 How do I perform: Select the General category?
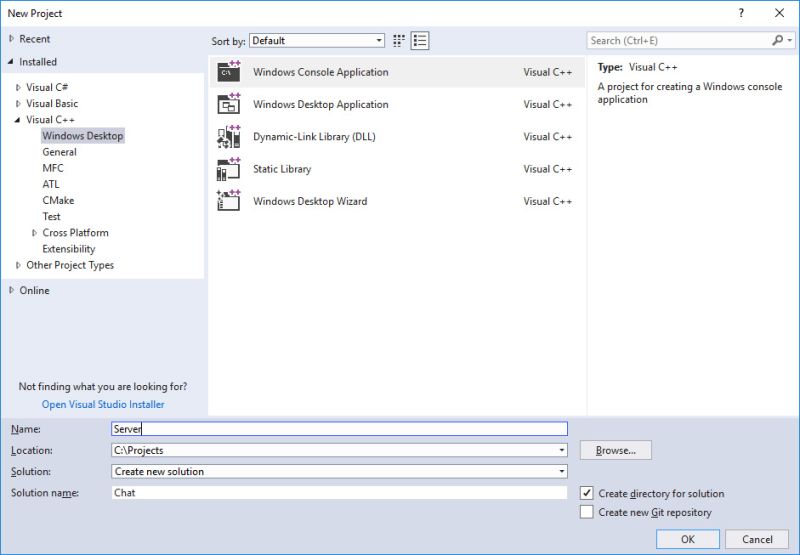click(59, 152)
